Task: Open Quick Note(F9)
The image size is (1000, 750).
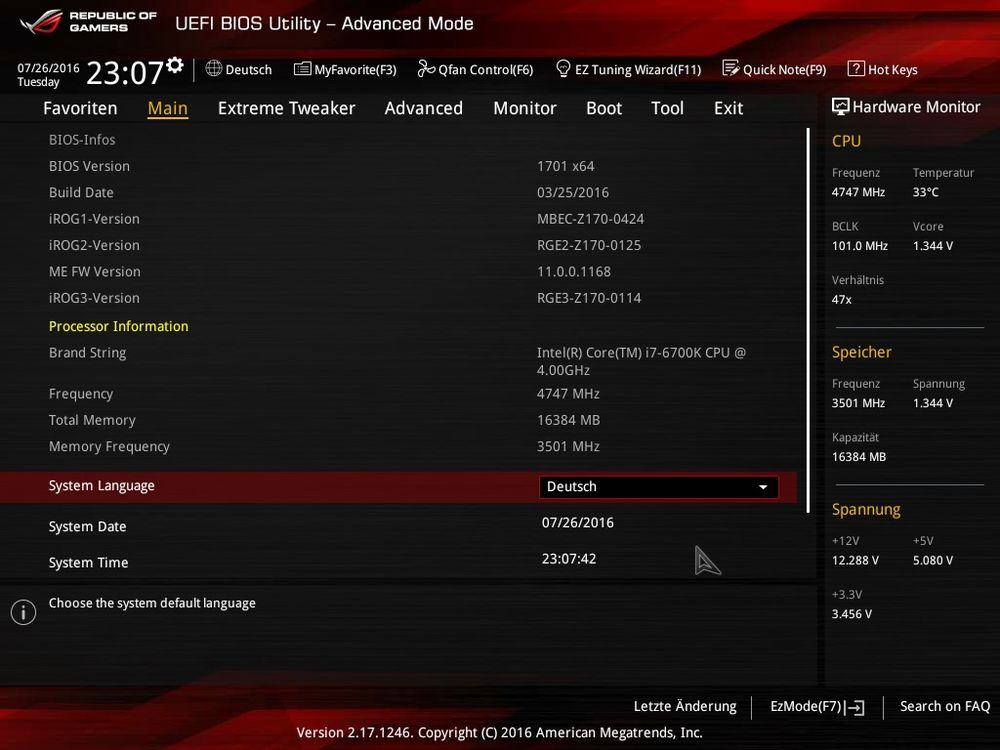Action: tap(774, 70)
